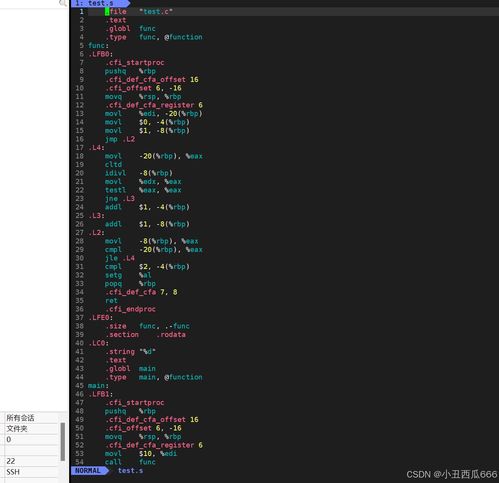Click the '.LFE0:' label
Image resolution: width=499 pixels, height=483 pixels.
click(100, 318)
